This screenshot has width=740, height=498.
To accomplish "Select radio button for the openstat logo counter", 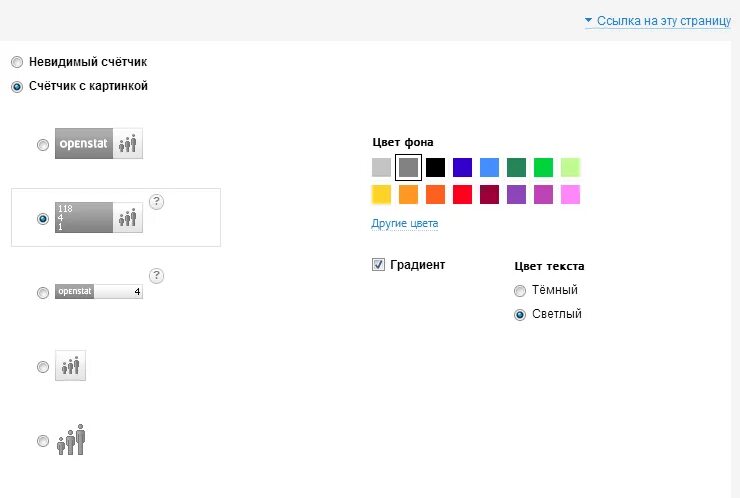I will (42, 145).
